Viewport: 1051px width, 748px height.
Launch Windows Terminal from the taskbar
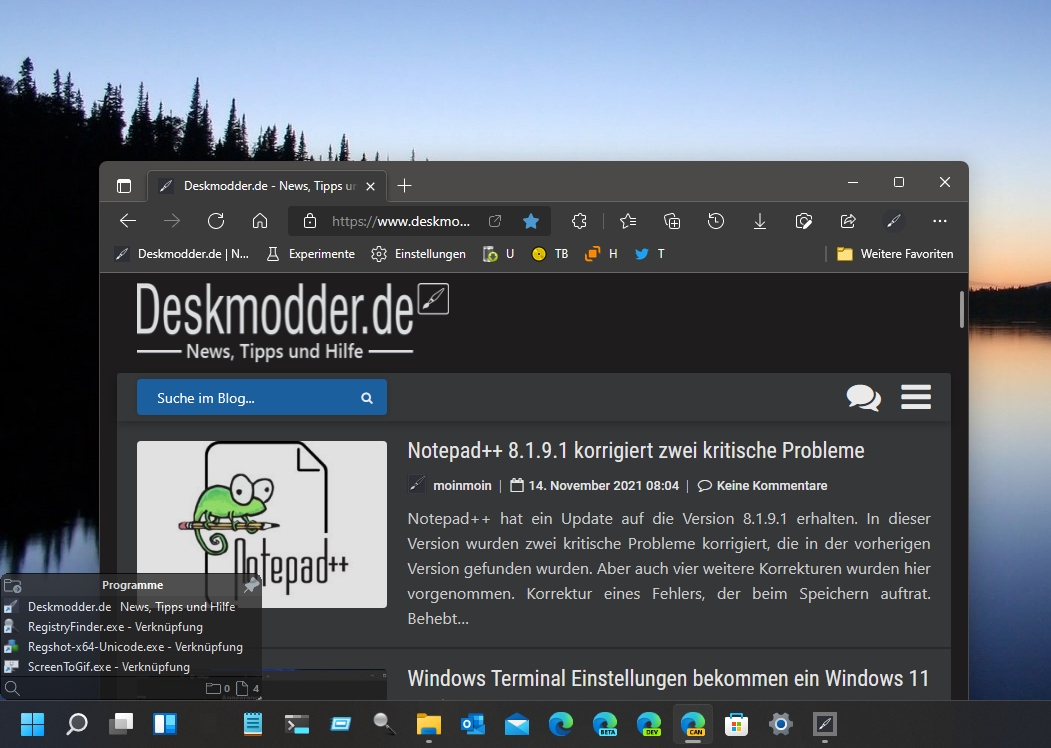tap(297, 724)
